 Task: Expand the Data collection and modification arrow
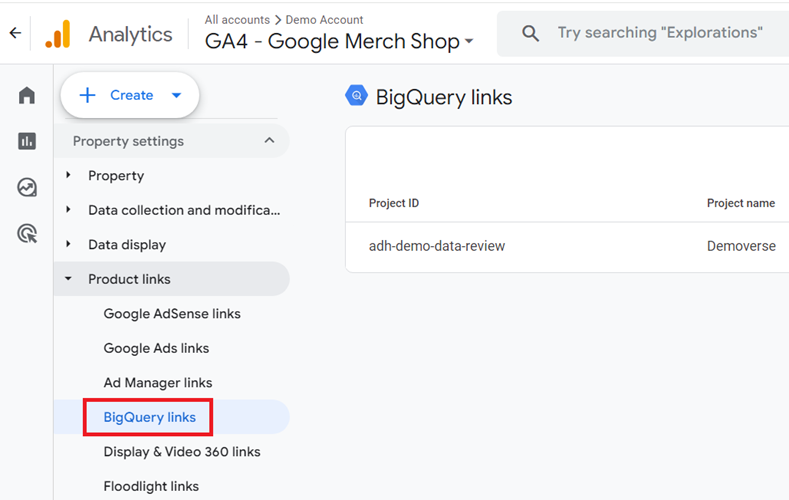pos(68,209)
